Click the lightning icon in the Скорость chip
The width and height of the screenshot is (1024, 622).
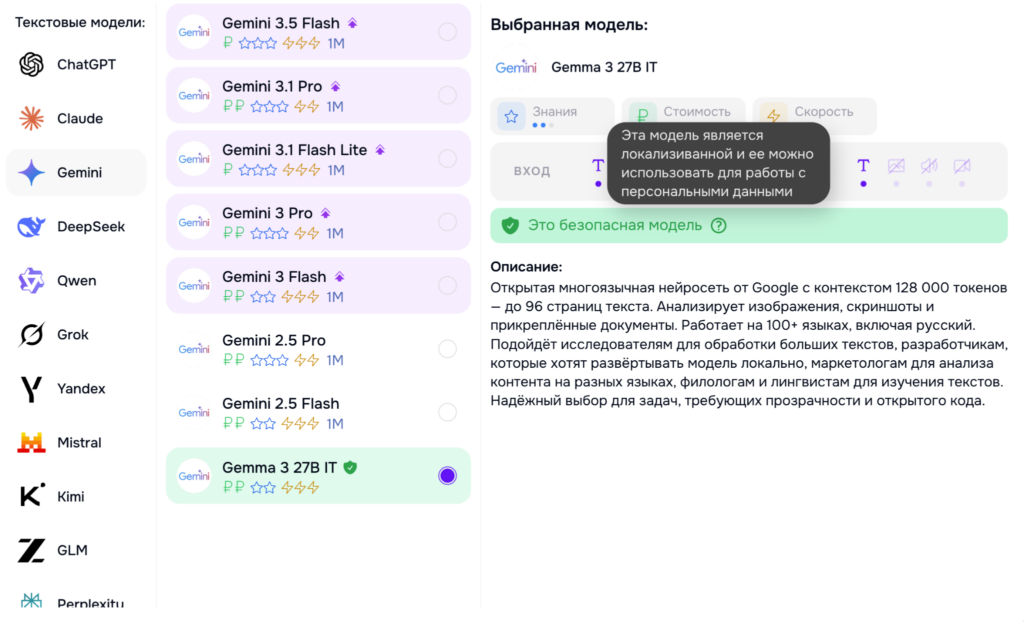click(x=774, y=116)
